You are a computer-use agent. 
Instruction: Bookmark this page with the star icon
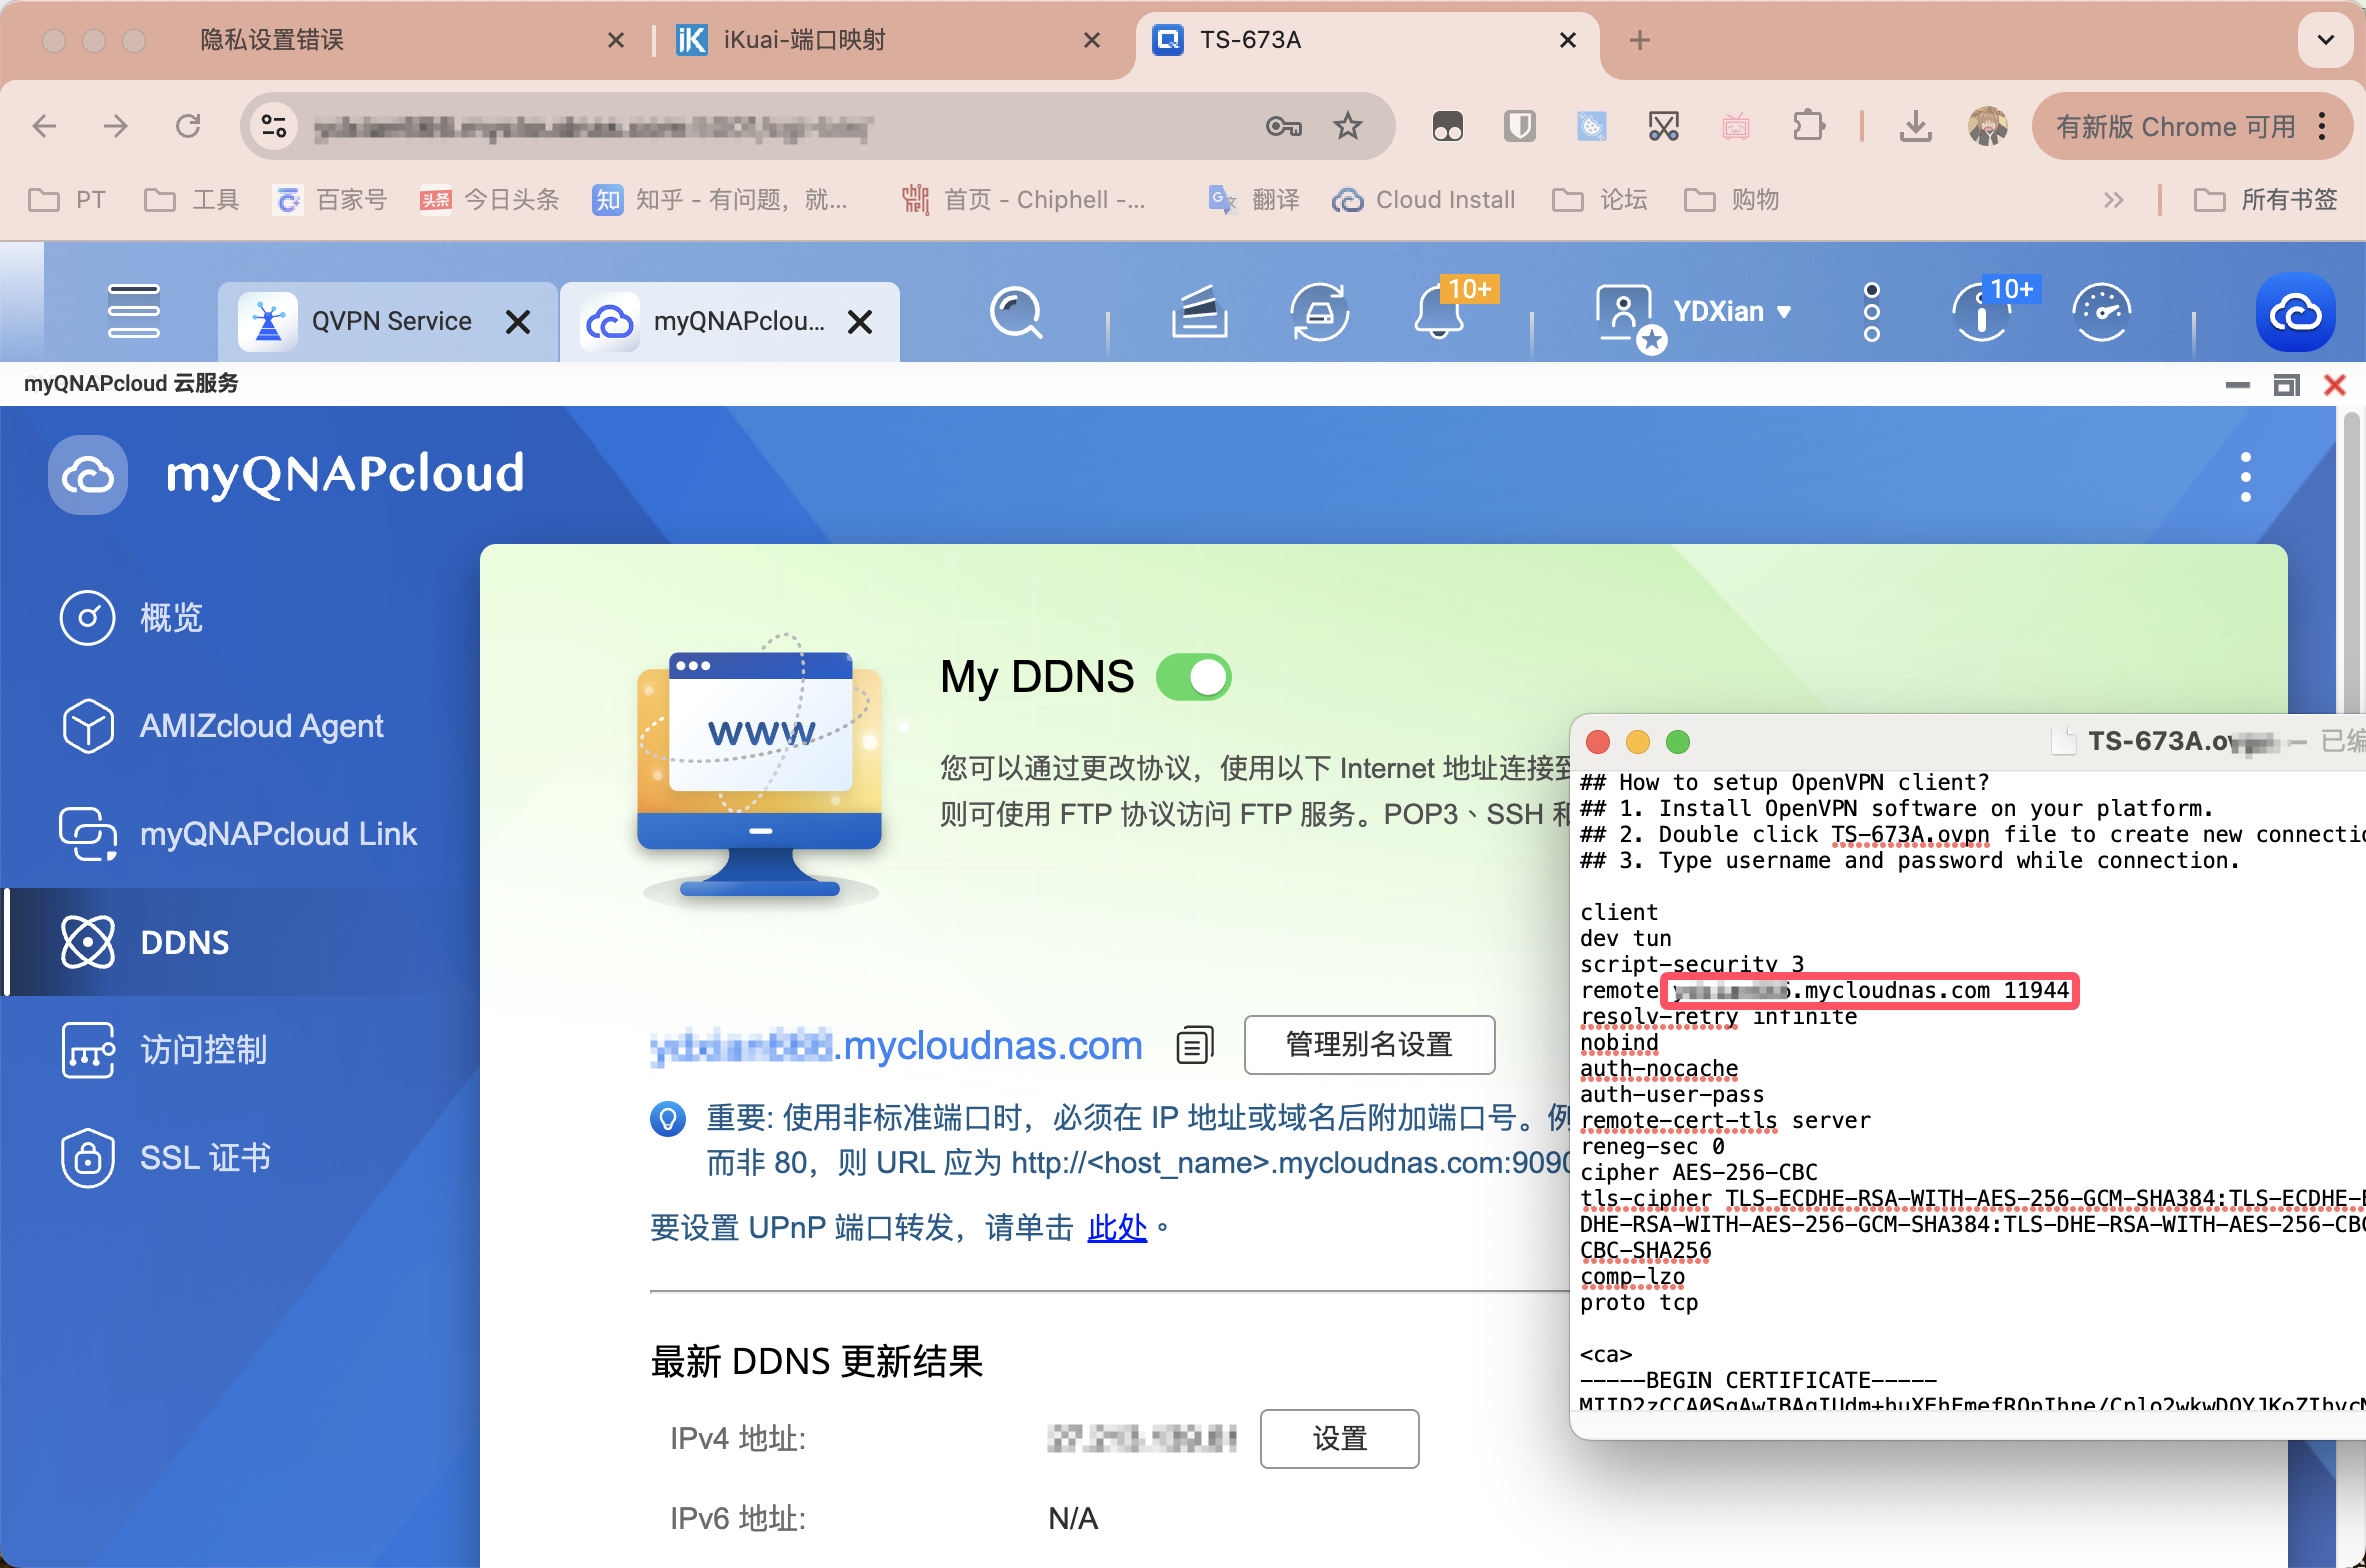pos(1348,126)
